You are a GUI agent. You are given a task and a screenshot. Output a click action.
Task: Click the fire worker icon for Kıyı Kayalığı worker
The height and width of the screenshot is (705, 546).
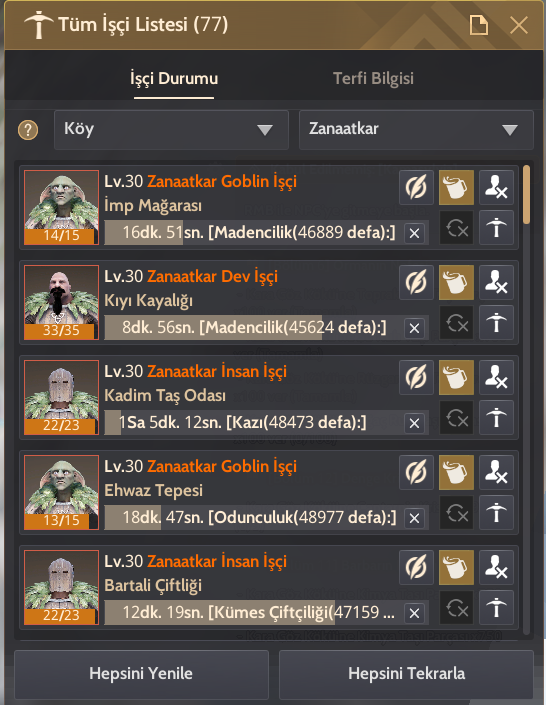tap(496, 282)
